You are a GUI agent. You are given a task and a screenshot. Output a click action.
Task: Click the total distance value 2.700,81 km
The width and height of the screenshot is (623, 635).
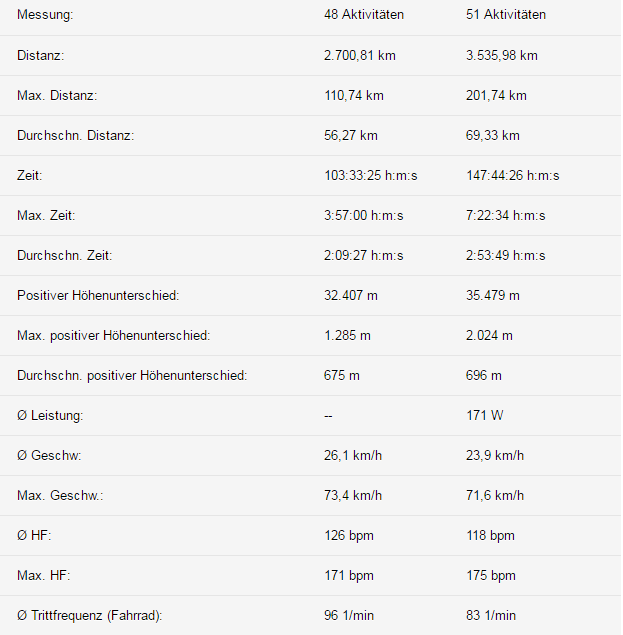coord(360,56)
